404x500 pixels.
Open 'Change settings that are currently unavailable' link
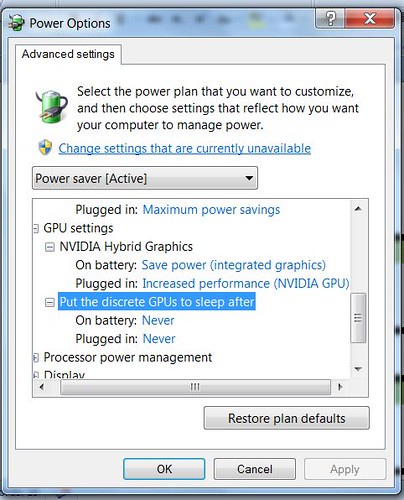[x=185, y=148]
